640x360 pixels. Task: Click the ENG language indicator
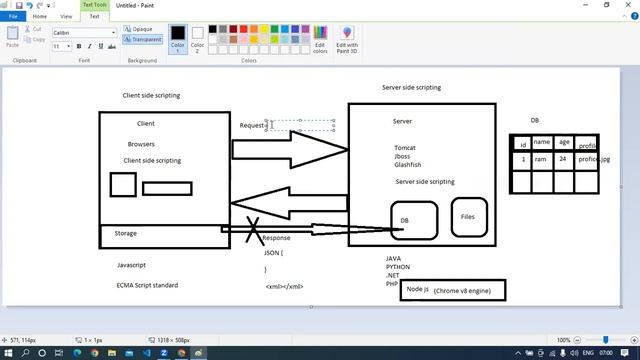click(x=588, y=353)
